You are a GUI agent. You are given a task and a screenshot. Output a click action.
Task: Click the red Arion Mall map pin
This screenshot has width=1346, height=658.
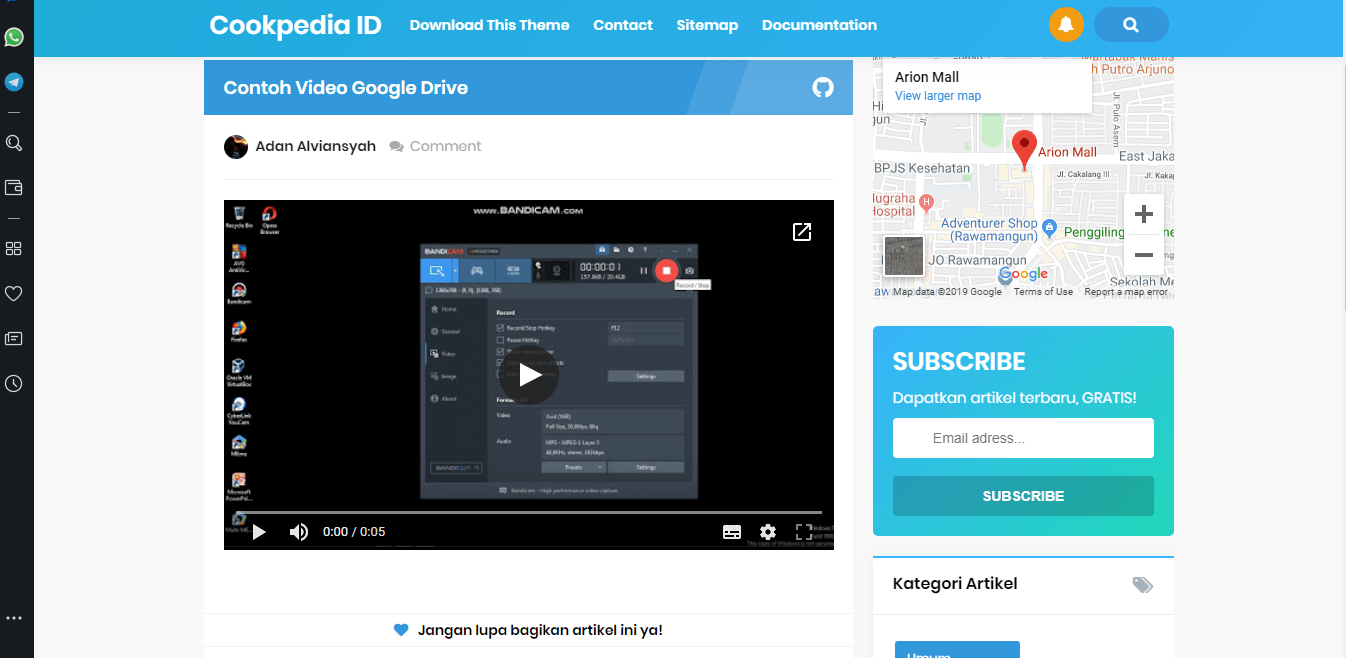pos(1024,150)
